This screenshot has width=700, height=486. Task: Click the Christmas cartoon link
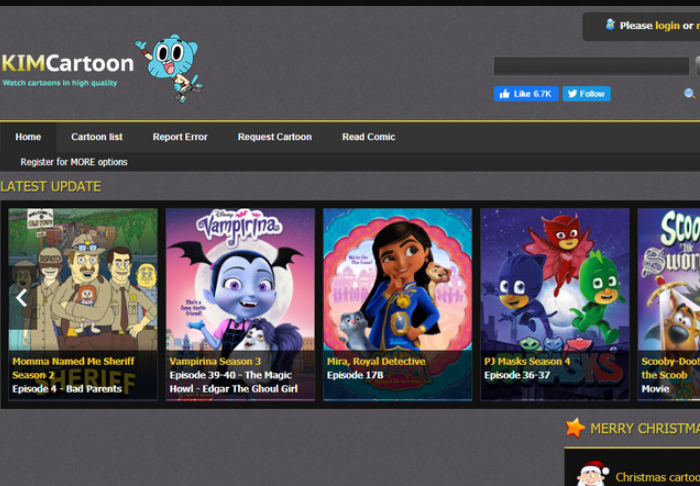tap(657, 477)
